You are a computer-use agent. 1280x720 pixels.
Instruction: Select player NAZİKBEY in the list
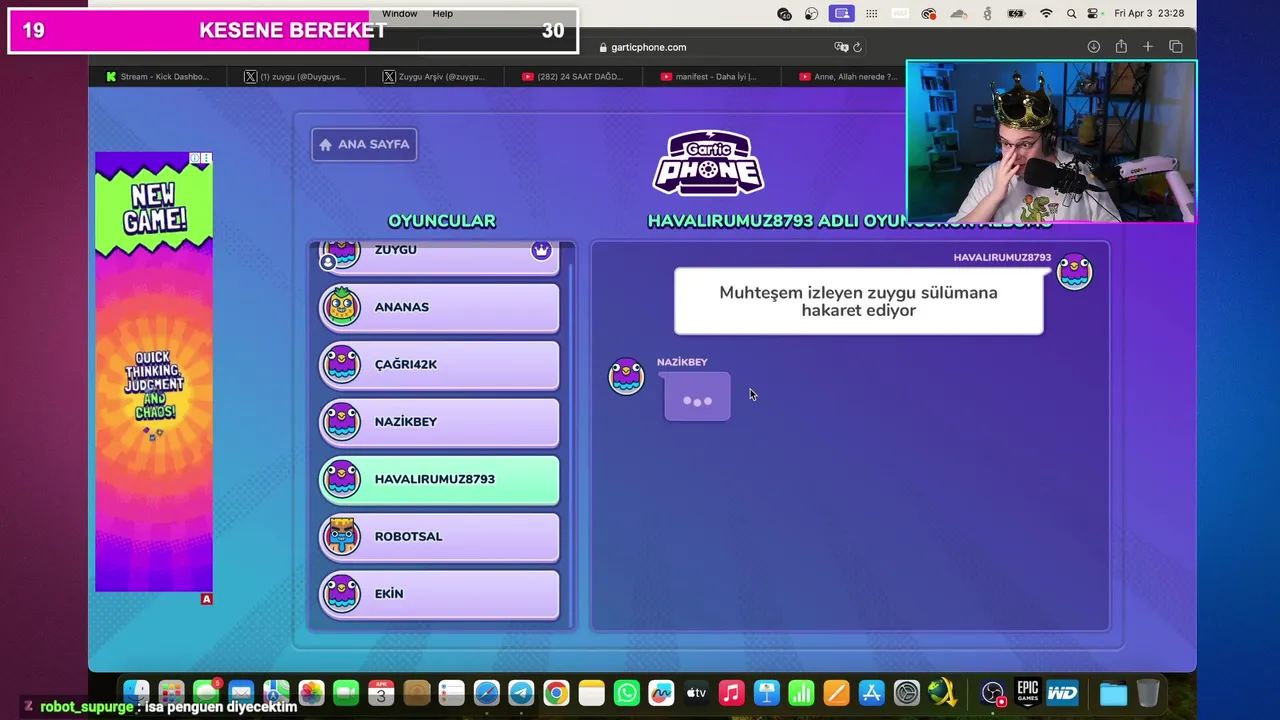pyautogui.click(x=439, y=422)
